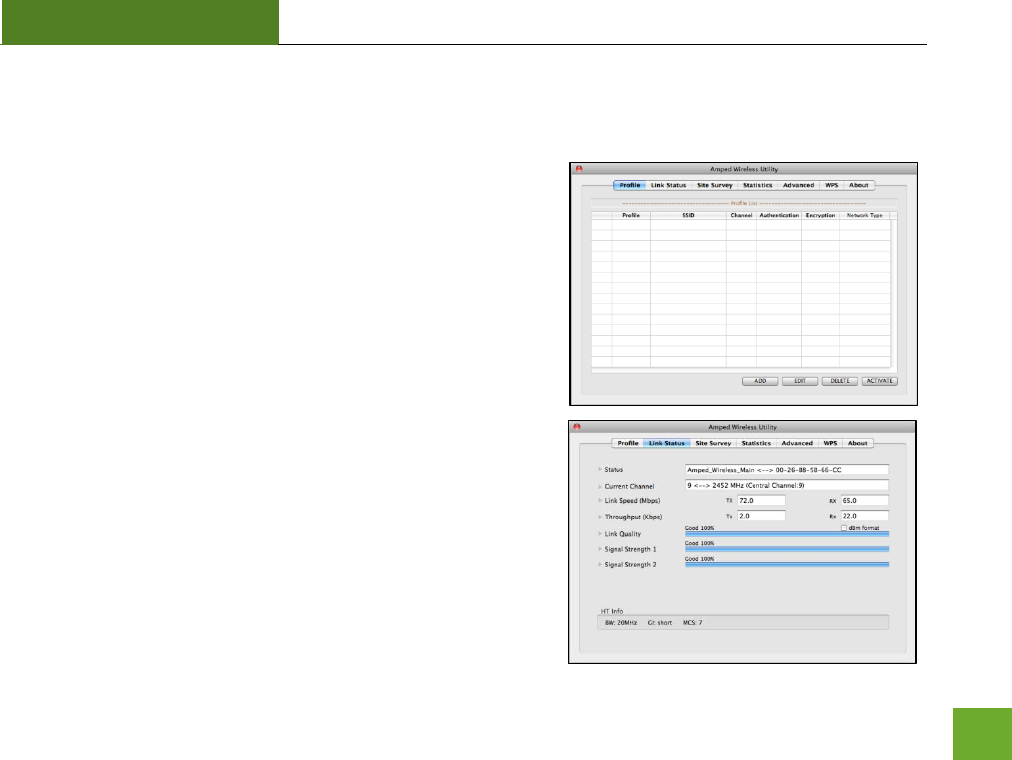Screen dimensions: 1012x760
Task: Click the DELETE profile button
Action: tap(840, 381)
